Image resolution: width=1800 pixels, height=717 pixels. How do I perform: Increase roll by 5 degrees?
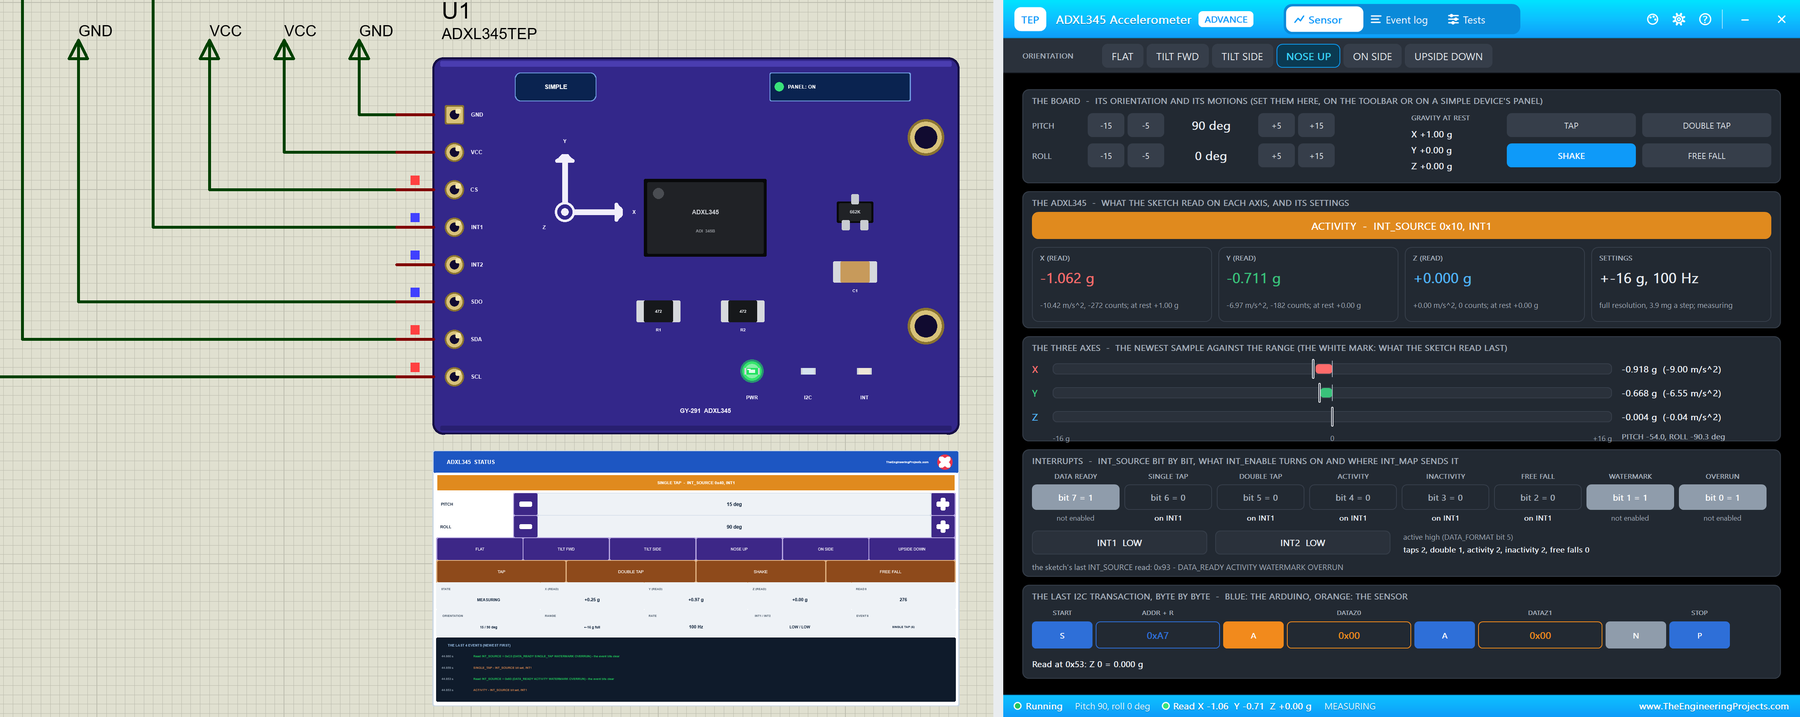[x=1276, y=156]
